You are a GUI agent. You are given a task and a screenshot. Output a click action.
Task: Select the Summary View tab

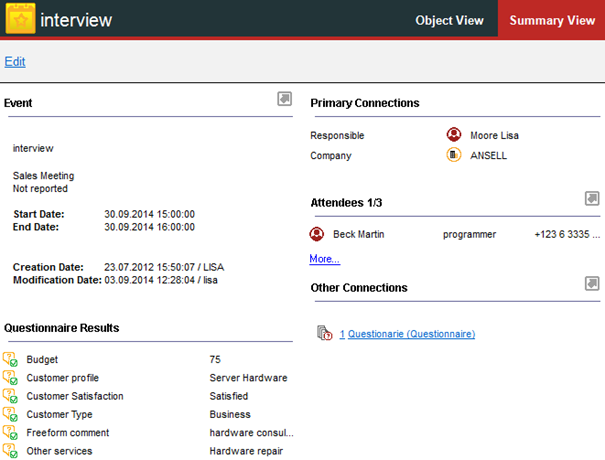tap(552, 20)
